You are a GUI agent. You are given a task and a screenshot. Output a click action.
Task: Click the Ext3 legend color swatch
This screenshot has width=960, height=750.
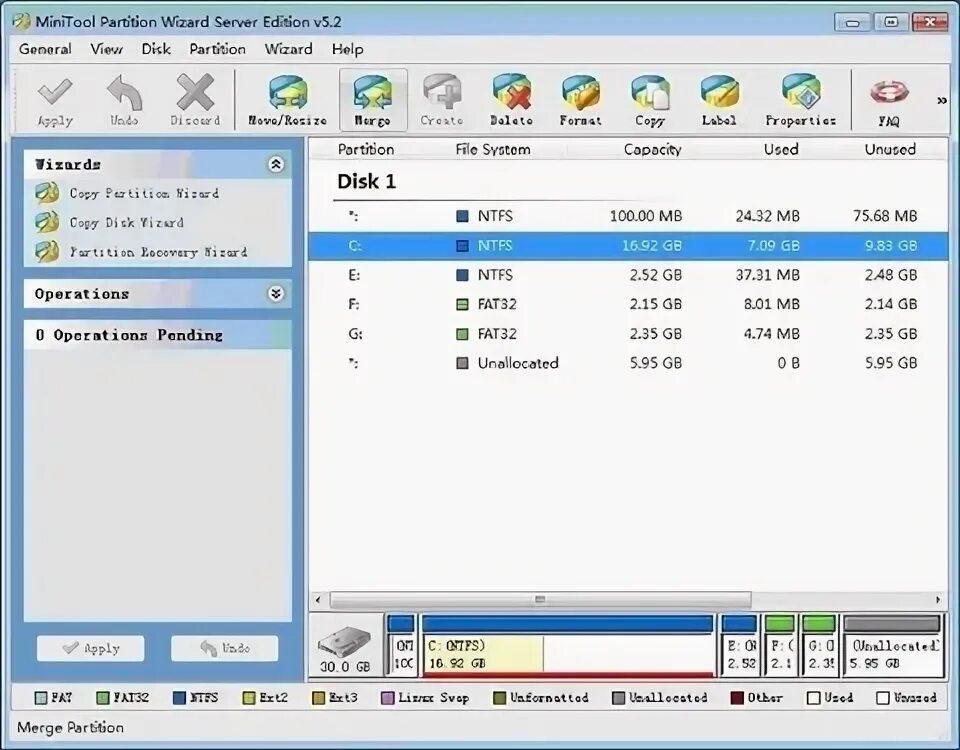pyautogui.click(x=318, y=698)
